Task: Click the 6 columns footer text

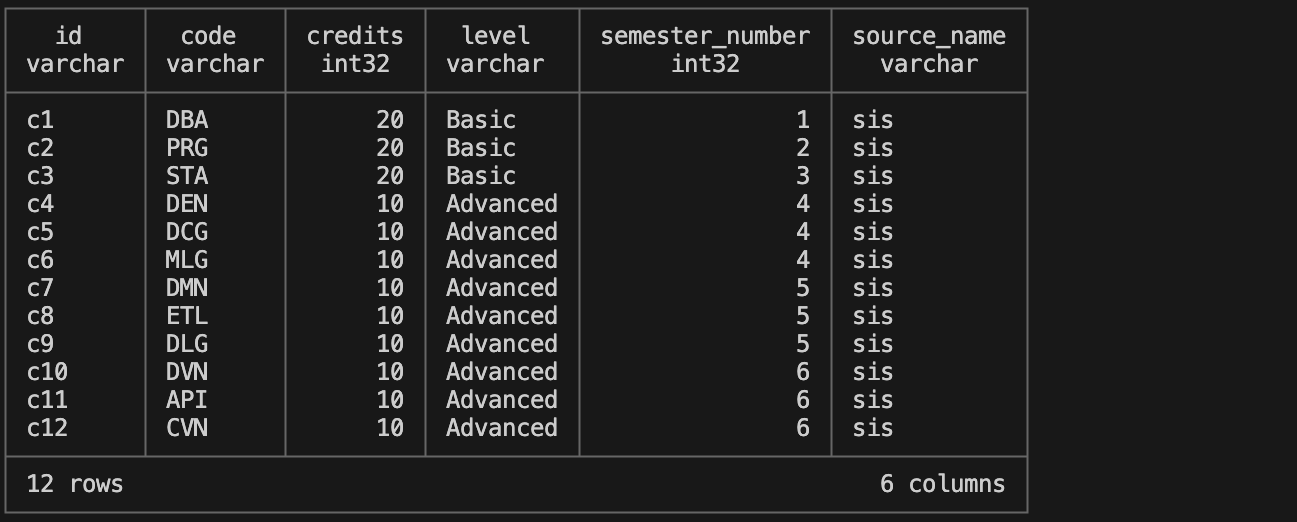Action: [x=943, y=484]
